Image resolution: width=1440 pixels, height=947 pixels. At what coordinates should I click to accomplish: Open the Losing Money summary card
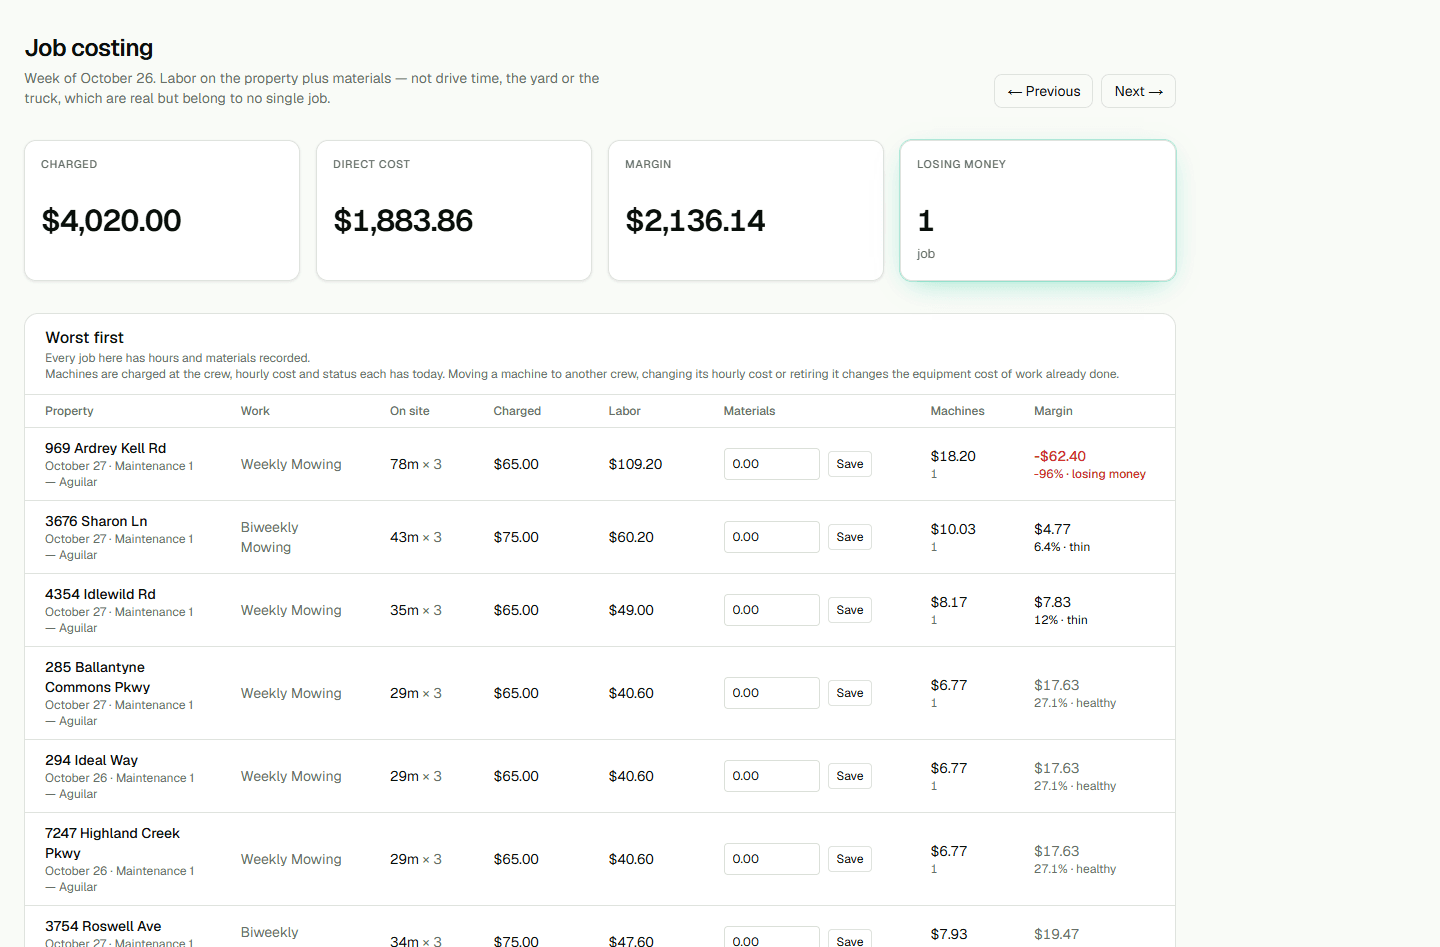coord(1038,211)
